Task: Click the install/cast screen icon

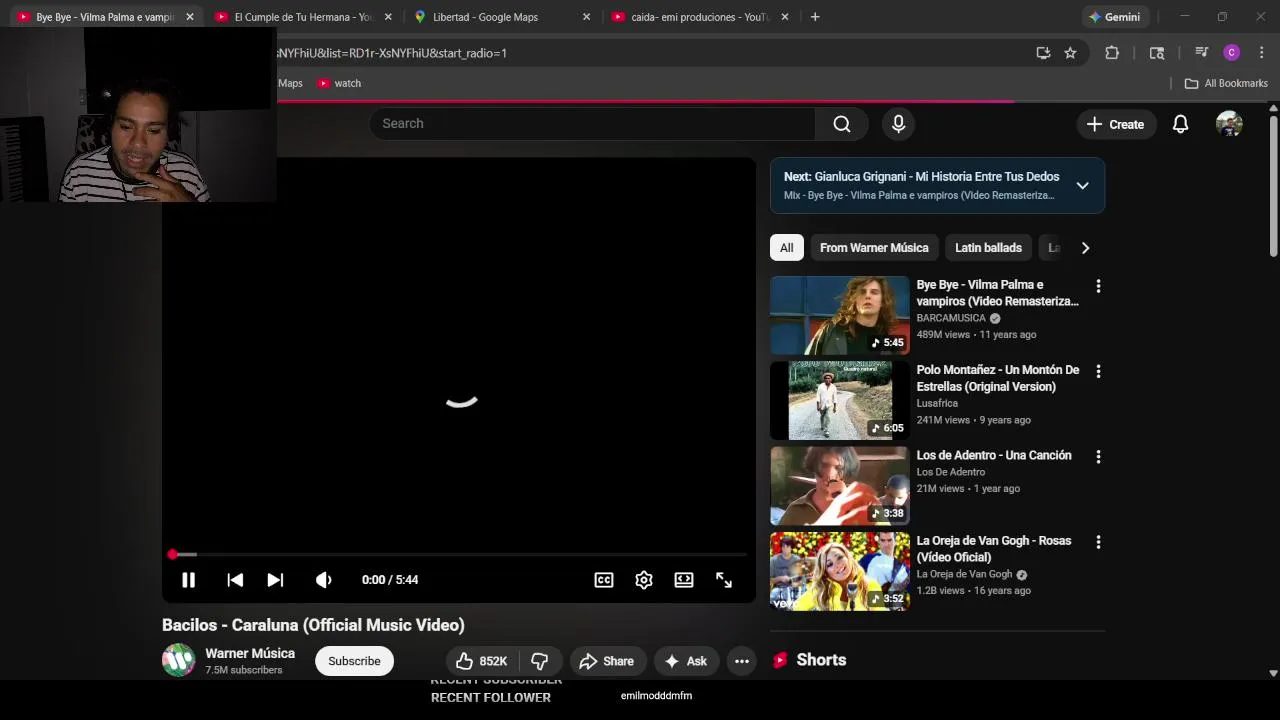Action: point(1043,53)
